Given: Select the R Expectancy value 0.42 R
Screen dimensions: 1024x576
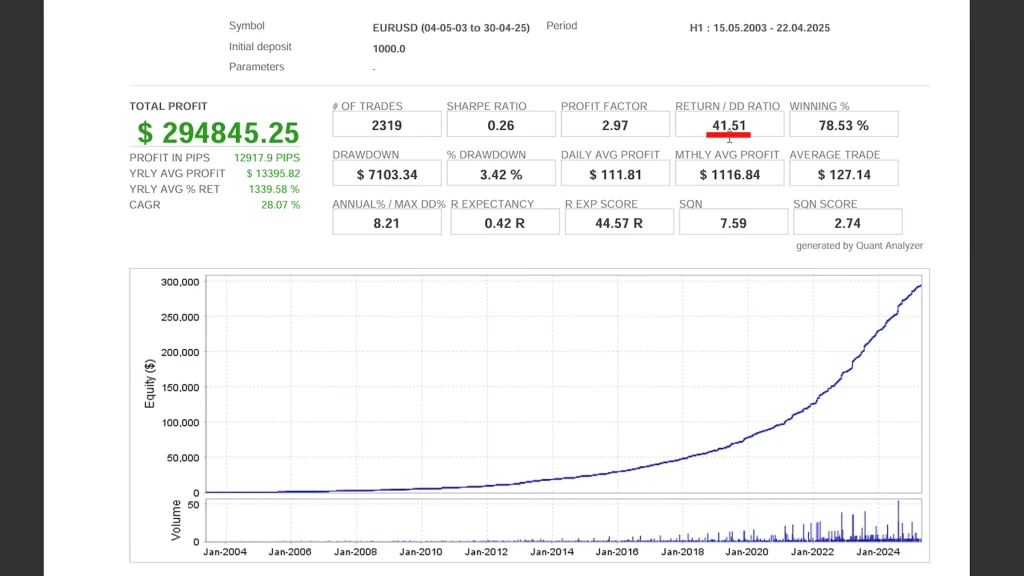Looking at the screenshot, I should [x=504, y=223].
